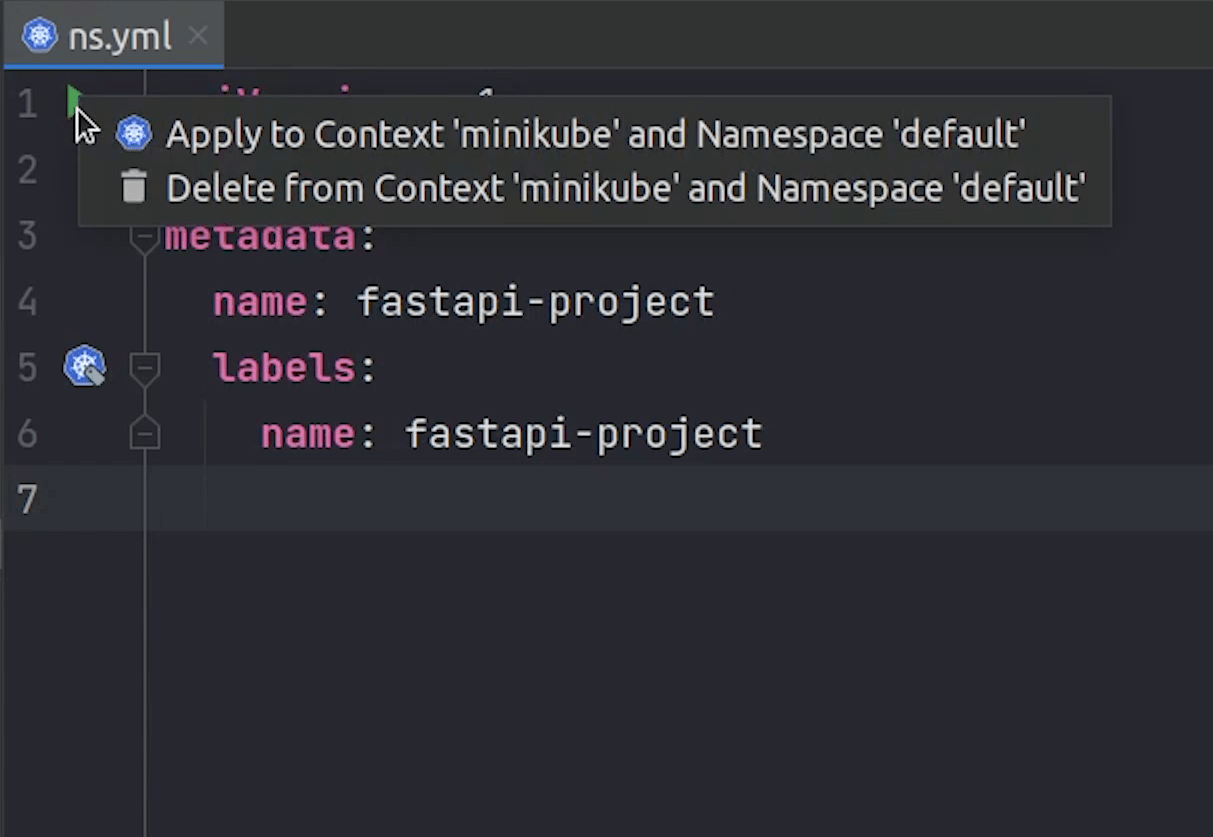Choose the Delete from Context 'minikube' menu entry

click(625, 188)
